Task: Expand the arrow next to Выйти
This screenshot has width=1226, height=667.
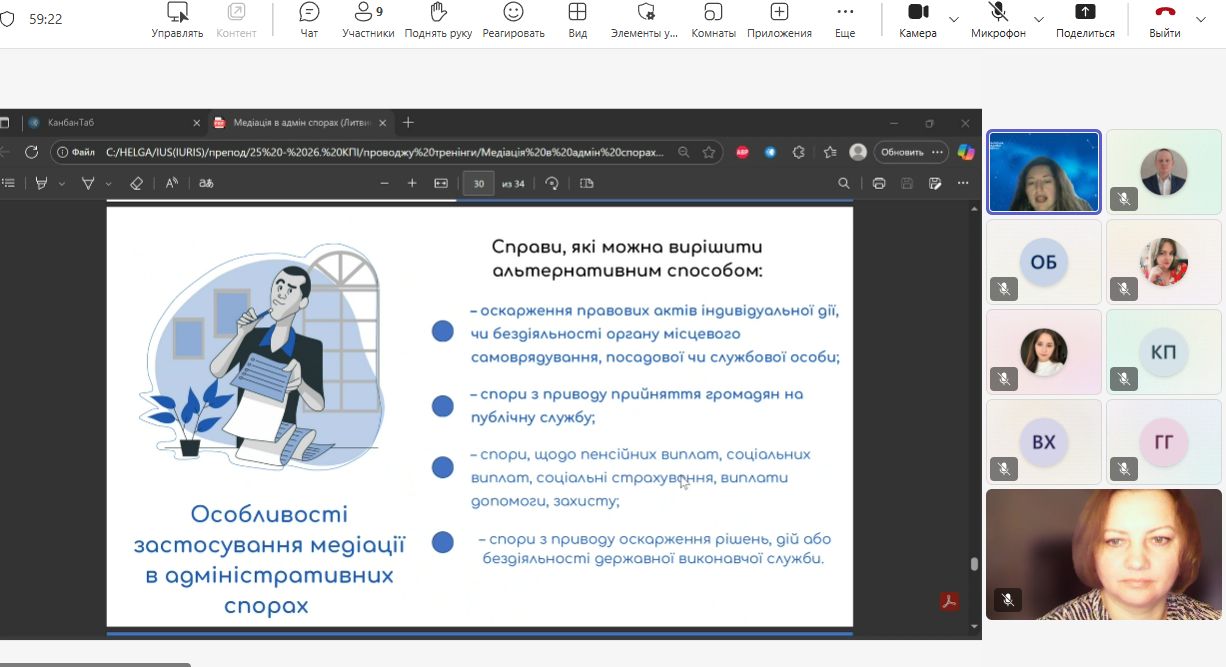Action: [x=1201, y=20]
